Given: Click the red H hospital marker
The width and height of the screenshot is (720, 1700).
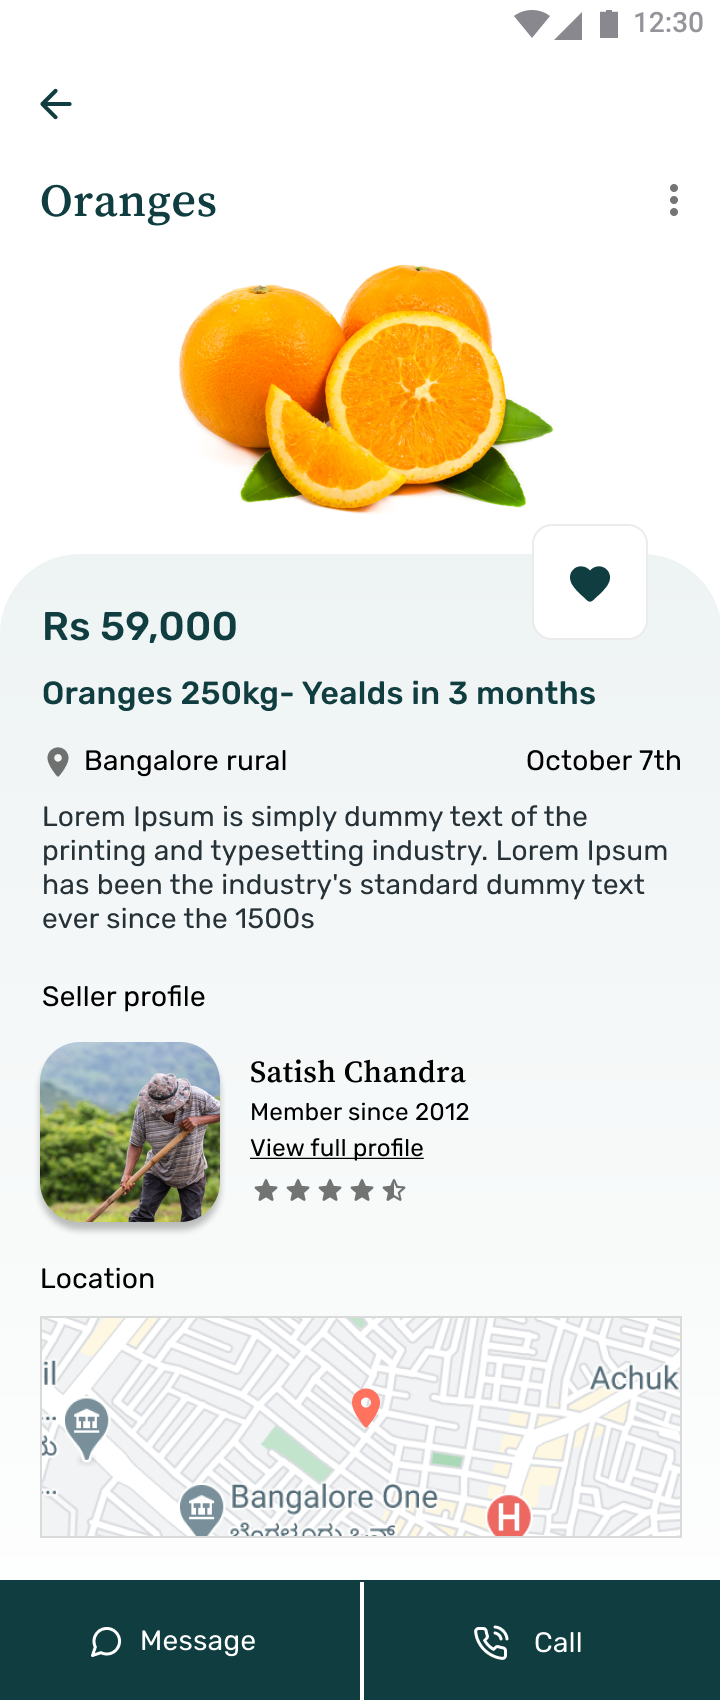Looking at the screenshot, I should (x=508, y=1516).
